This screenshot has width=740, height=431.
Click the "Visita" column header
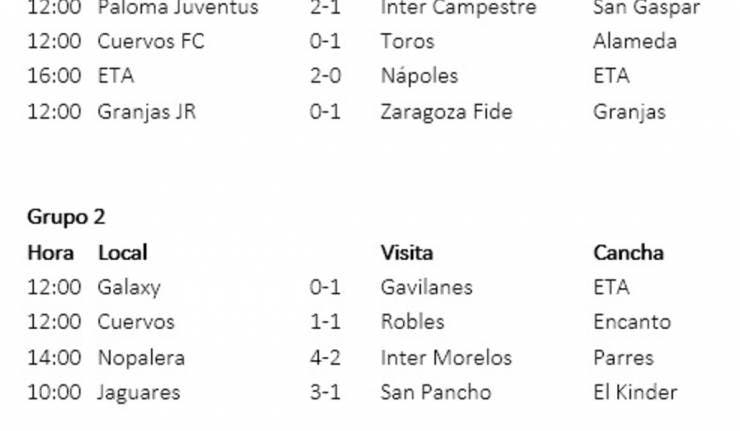[406, 253]
